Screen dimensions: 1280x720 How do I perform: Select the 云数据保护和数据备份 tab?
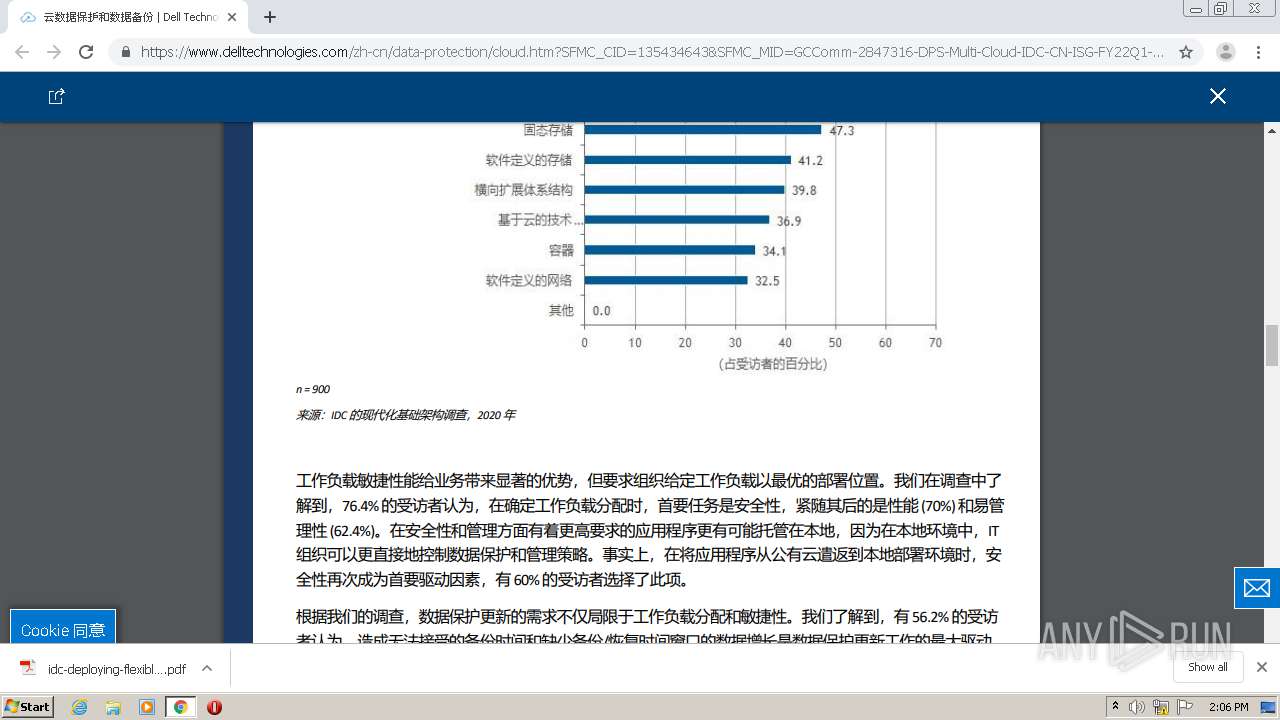127,17
